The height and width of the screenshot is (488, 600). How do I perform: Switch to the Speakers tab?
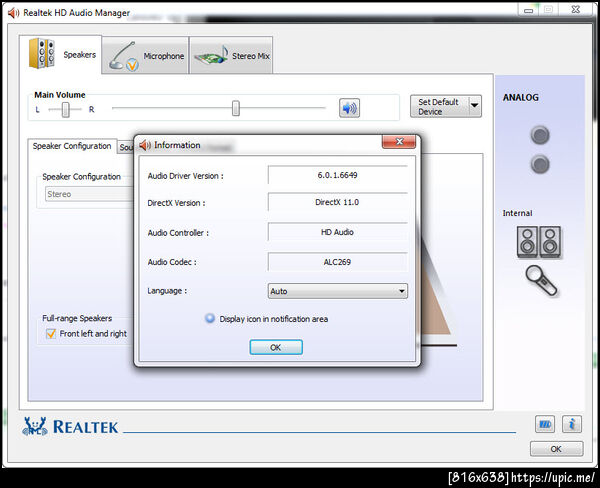pyautogui.click(x=61, y=54)
